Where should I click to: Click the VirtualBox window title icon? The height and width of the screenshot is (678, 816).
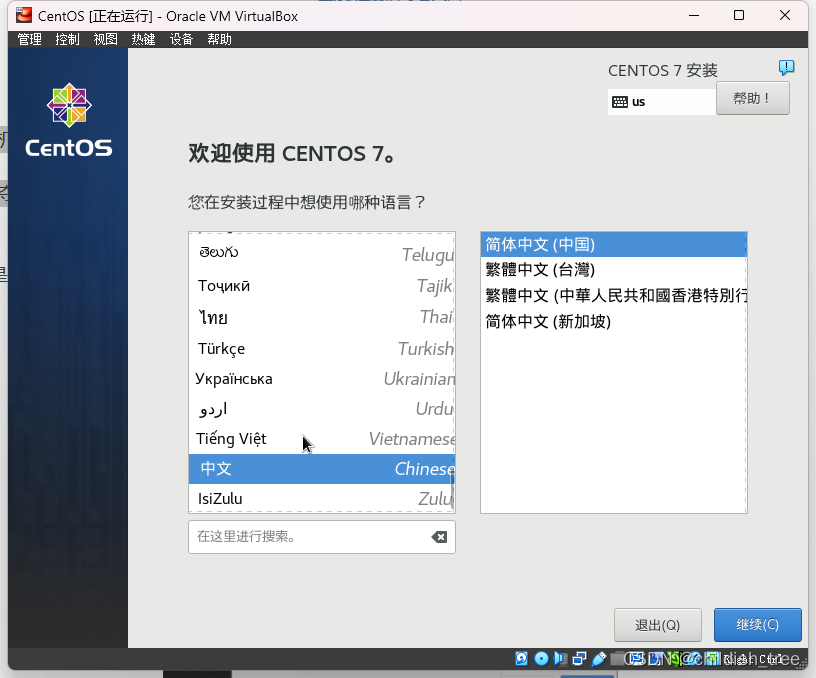23,16
